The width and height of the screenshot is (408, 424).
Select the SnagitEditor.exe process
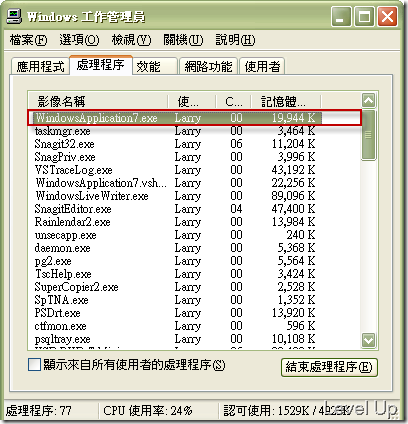pyautogui.click(x=73, y=209)
